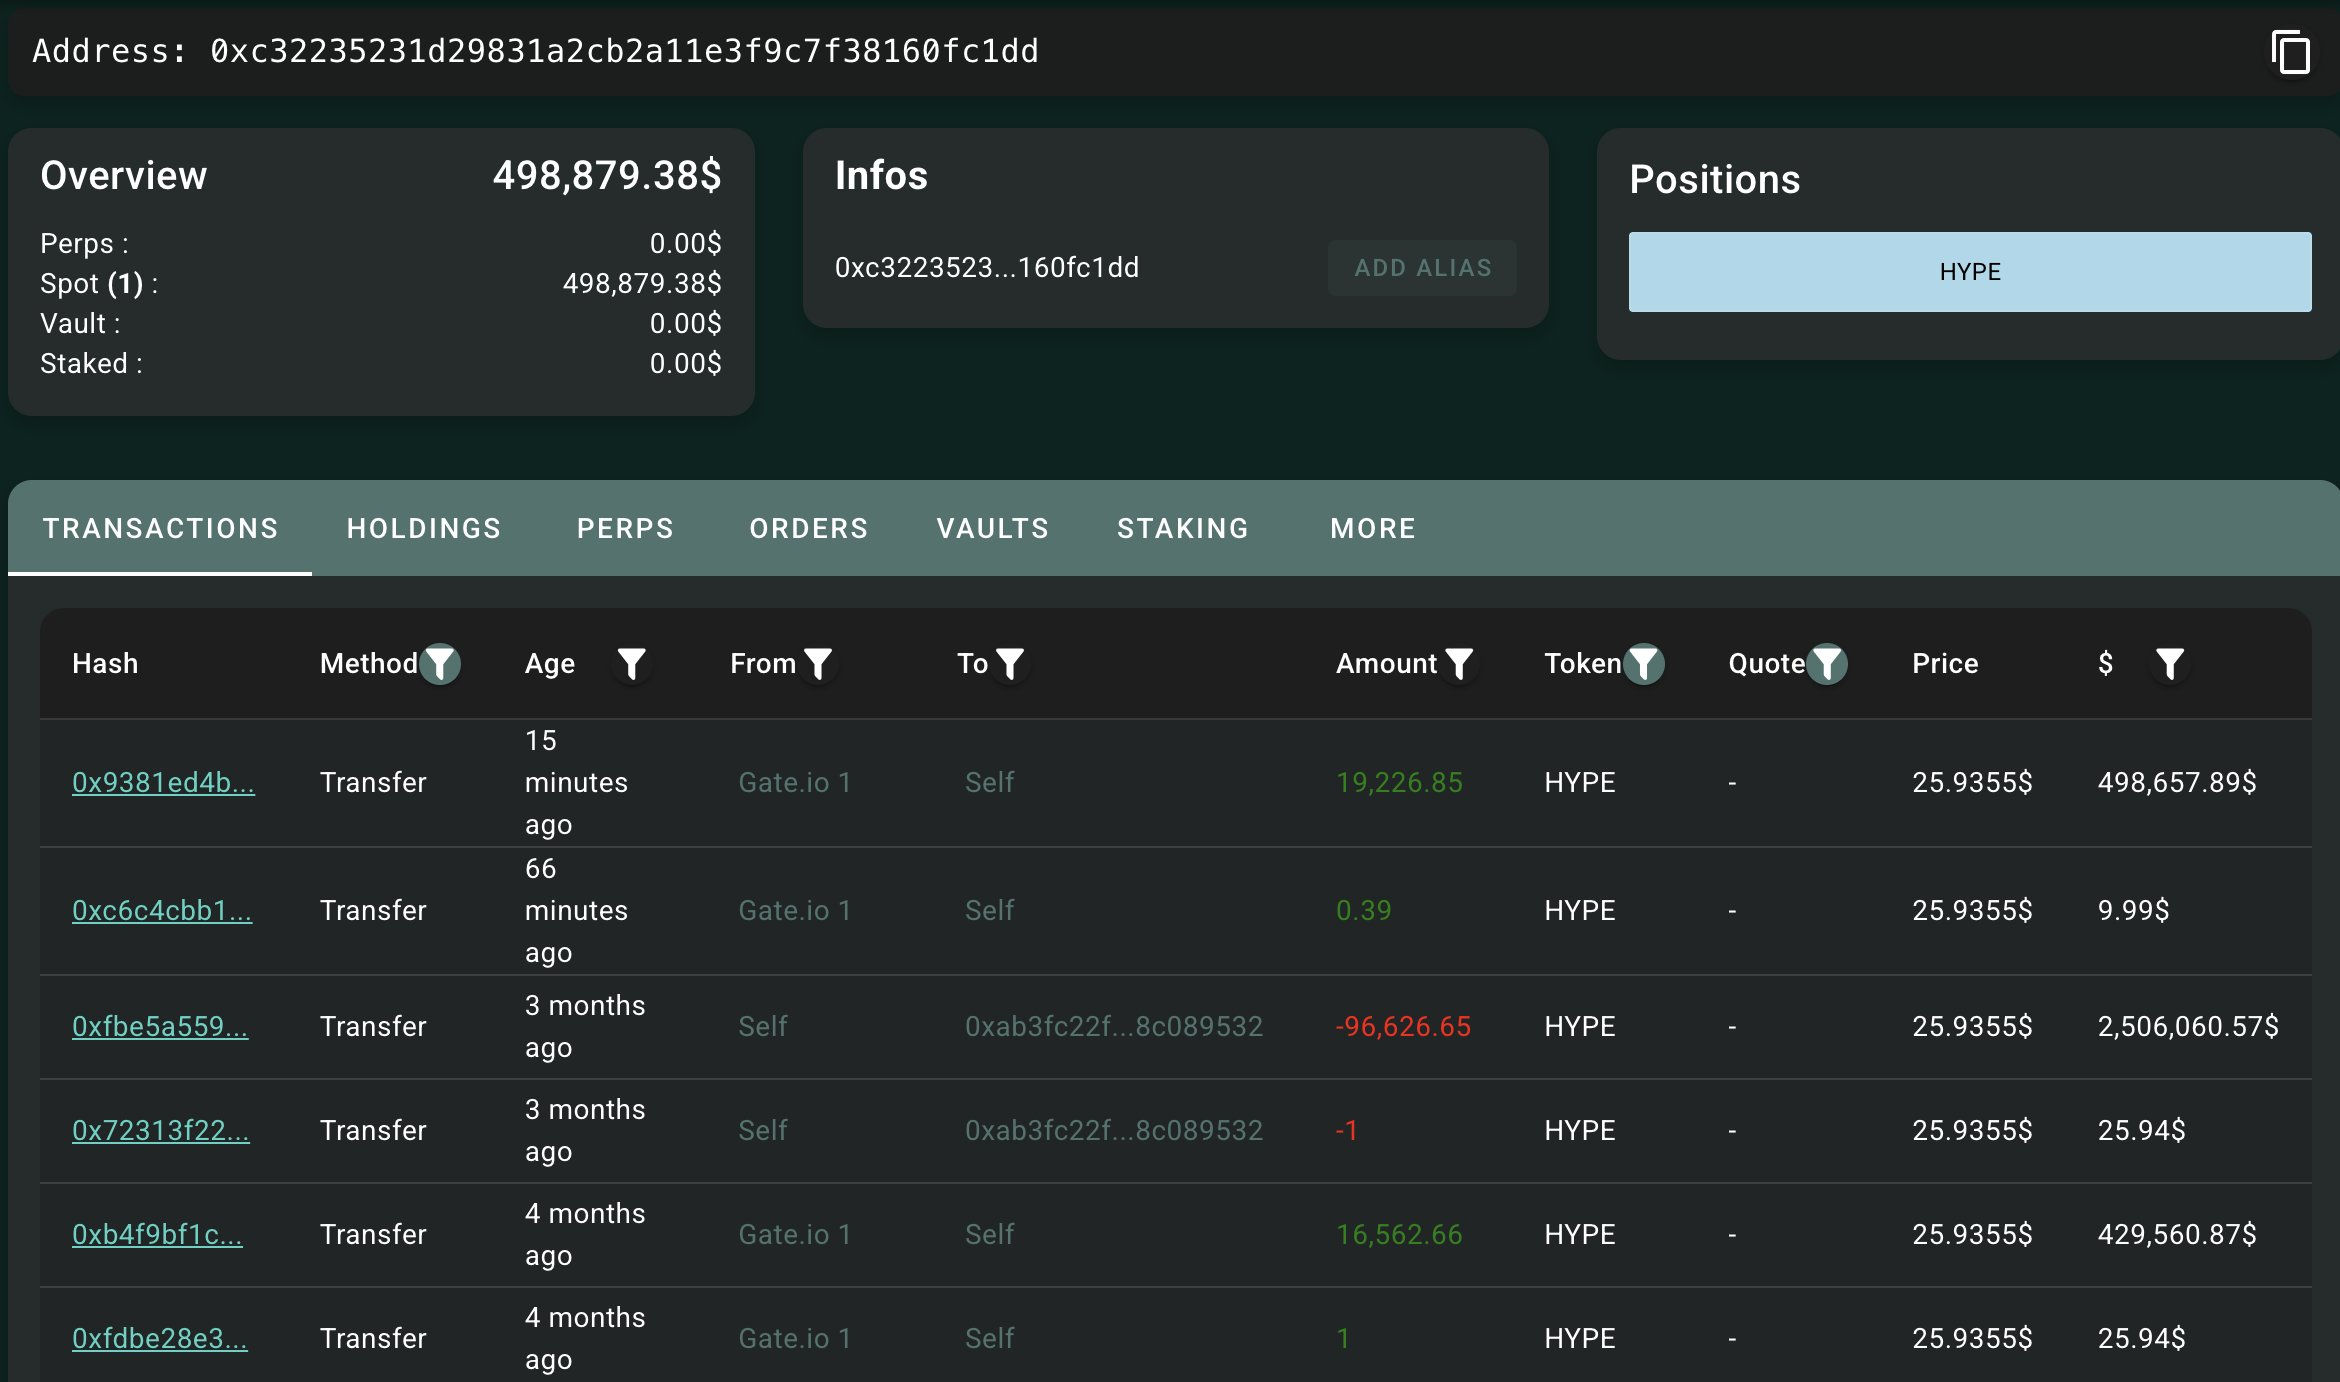The image size is (2340, 1382).
Task: Expand the More tab menu
Action: tap(1373, 528)
